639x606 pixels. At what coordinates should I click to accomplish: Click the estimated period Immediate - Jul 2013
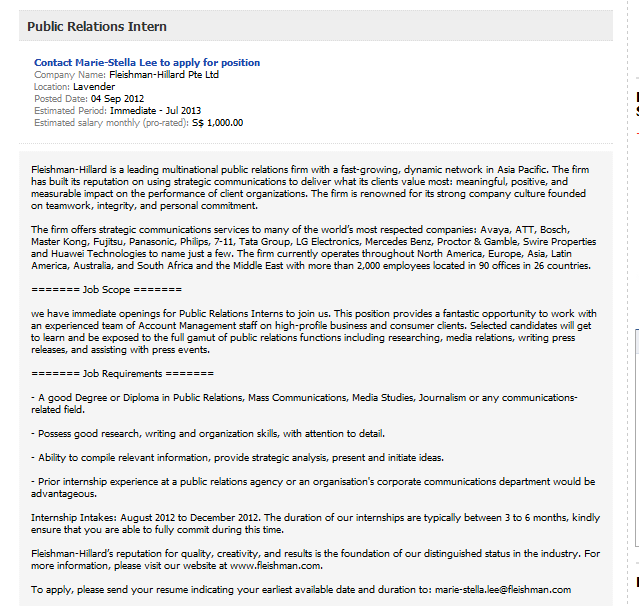tap(156, 111)
